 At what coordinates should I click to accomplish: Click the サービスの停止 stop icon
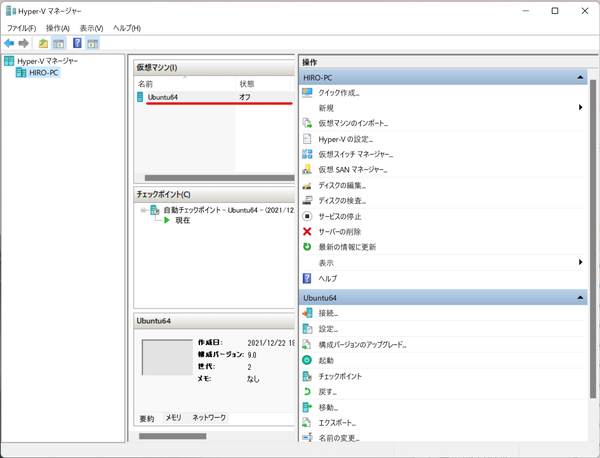tap(307, 216)
